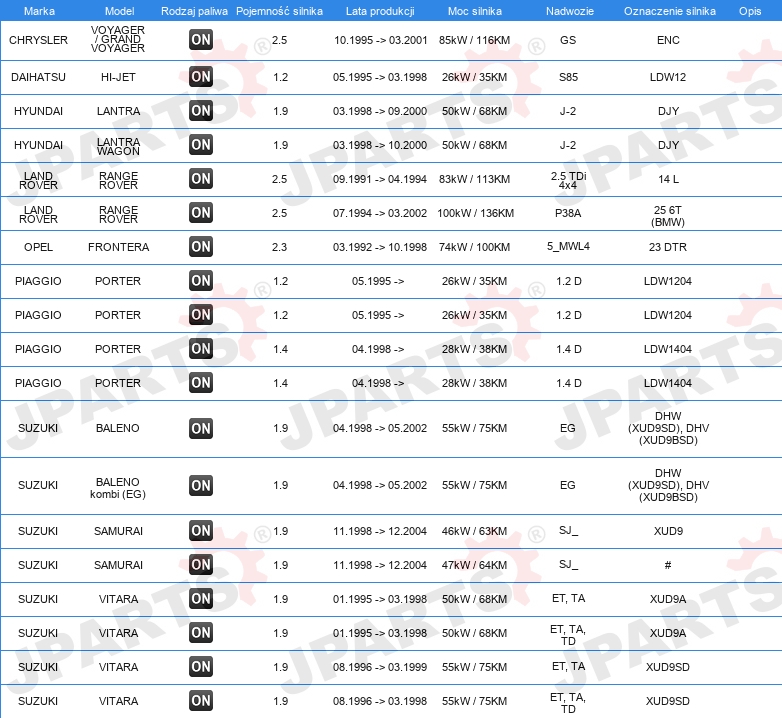Select the 03.1992 -> 10.1998 production years
782x718 pixels.
coord(380,247)
